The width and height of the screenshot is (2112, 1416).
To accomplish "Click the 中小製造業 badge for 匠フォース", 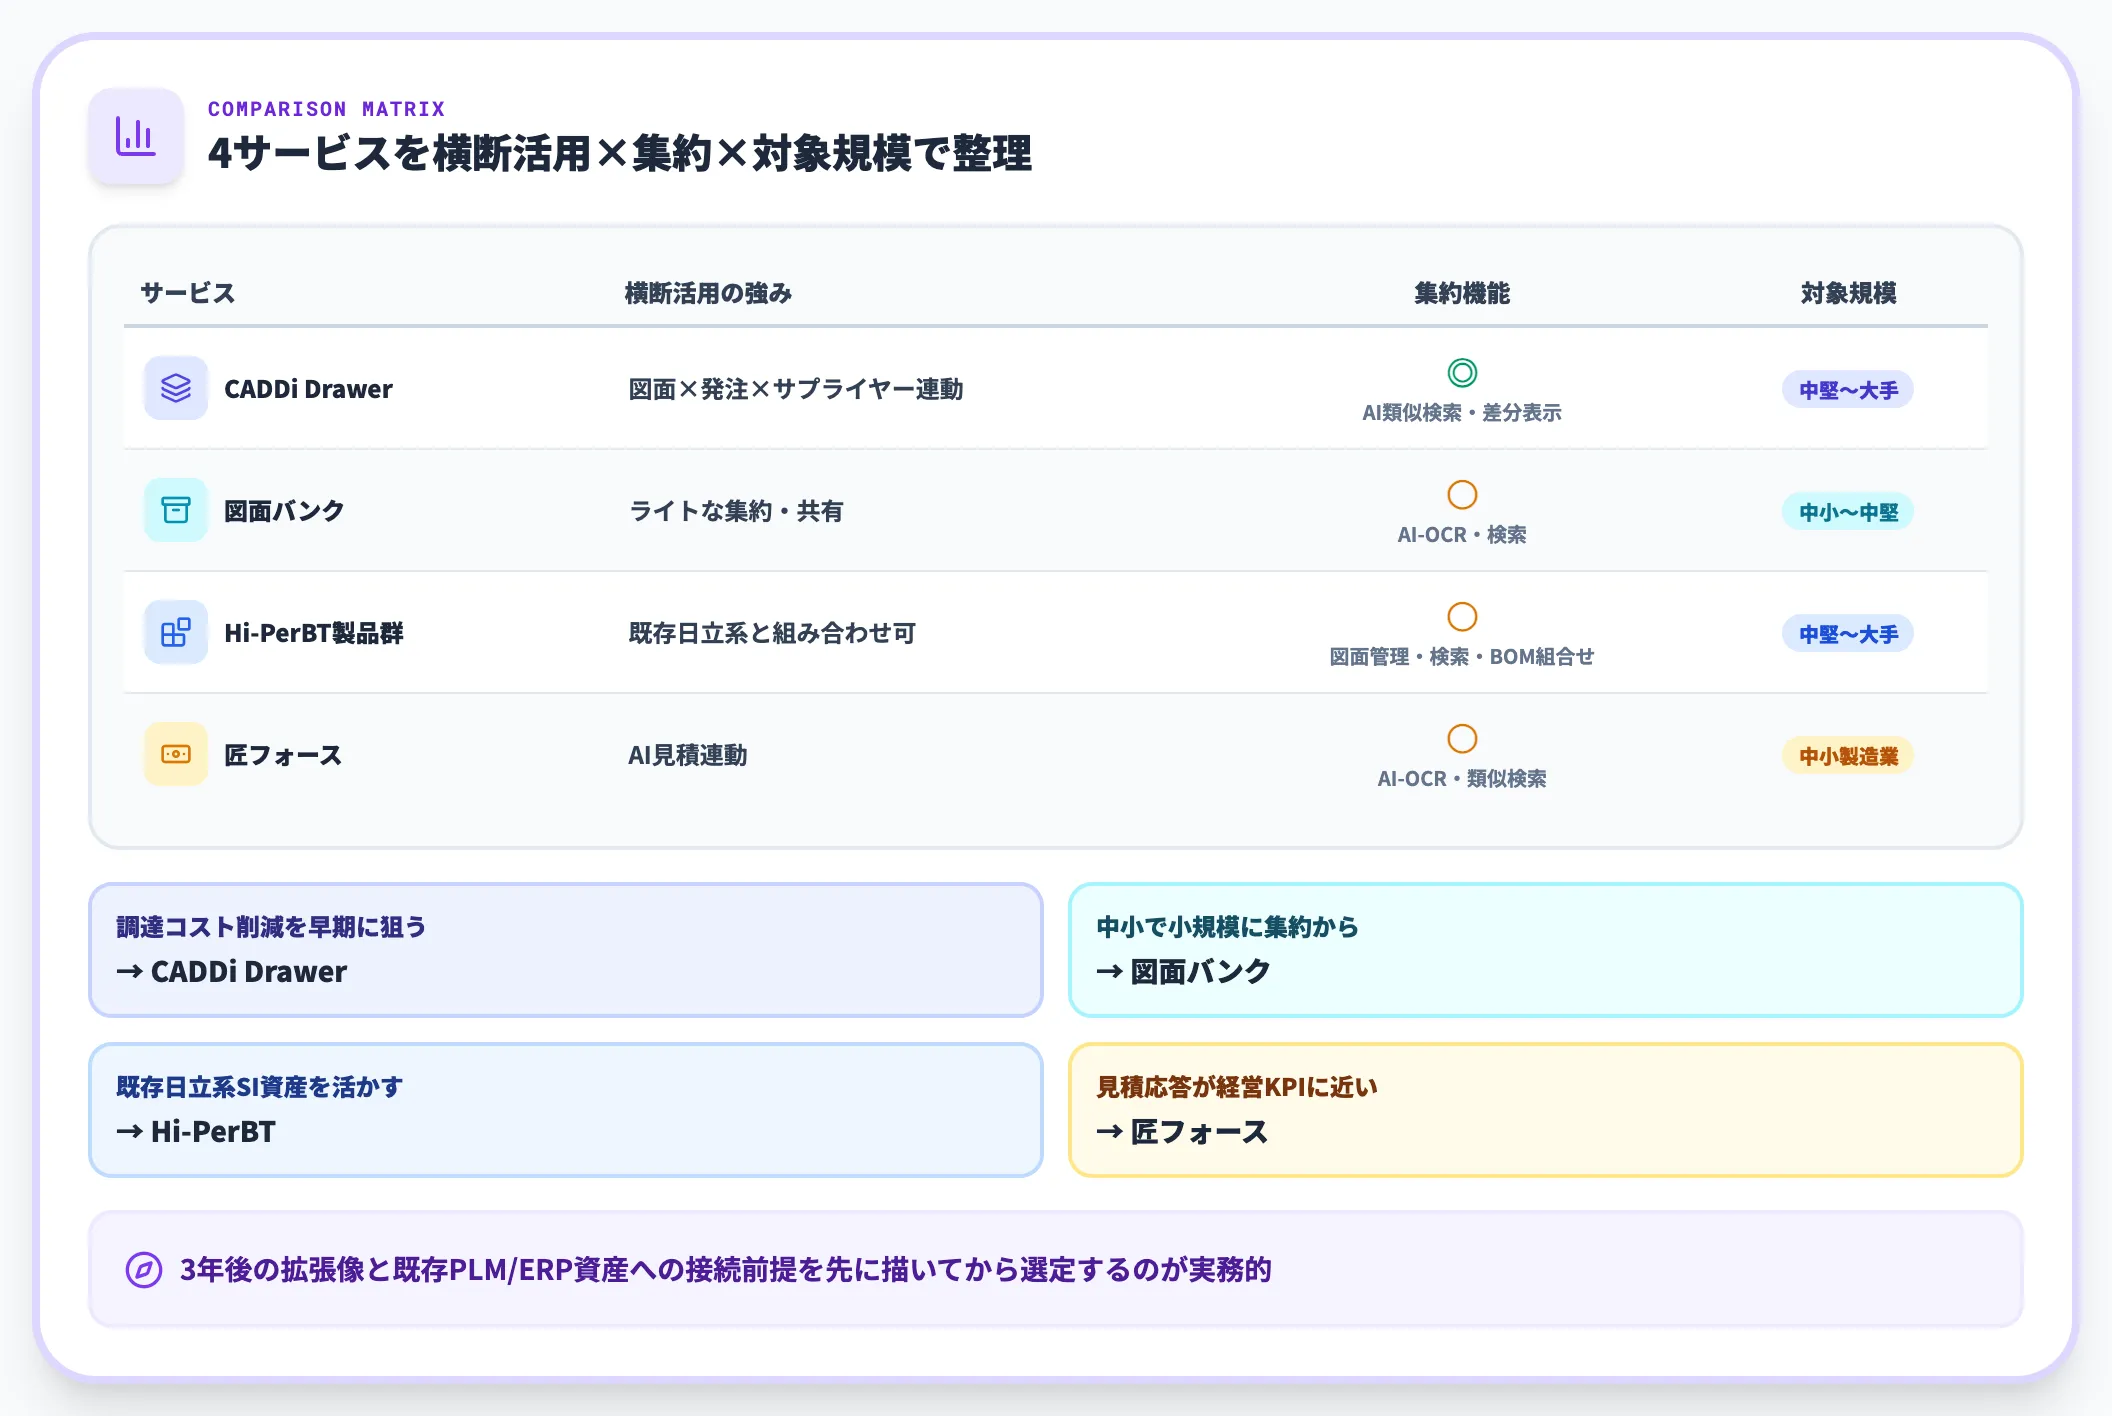I will [1846, 756].
